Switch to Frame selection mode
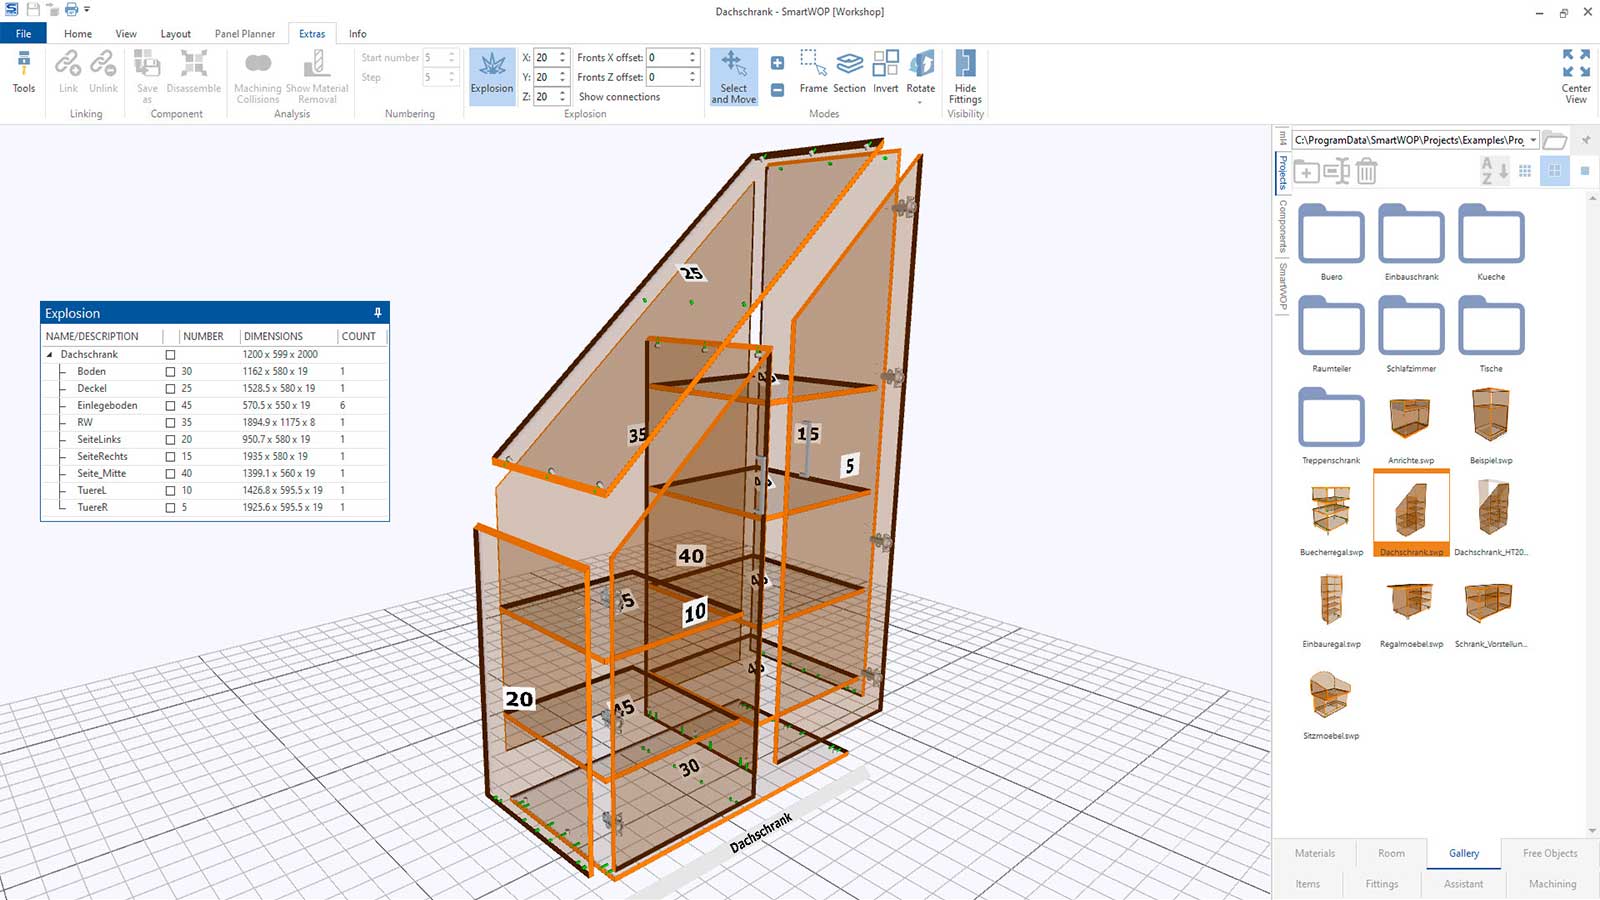 [x=813, y=72]
